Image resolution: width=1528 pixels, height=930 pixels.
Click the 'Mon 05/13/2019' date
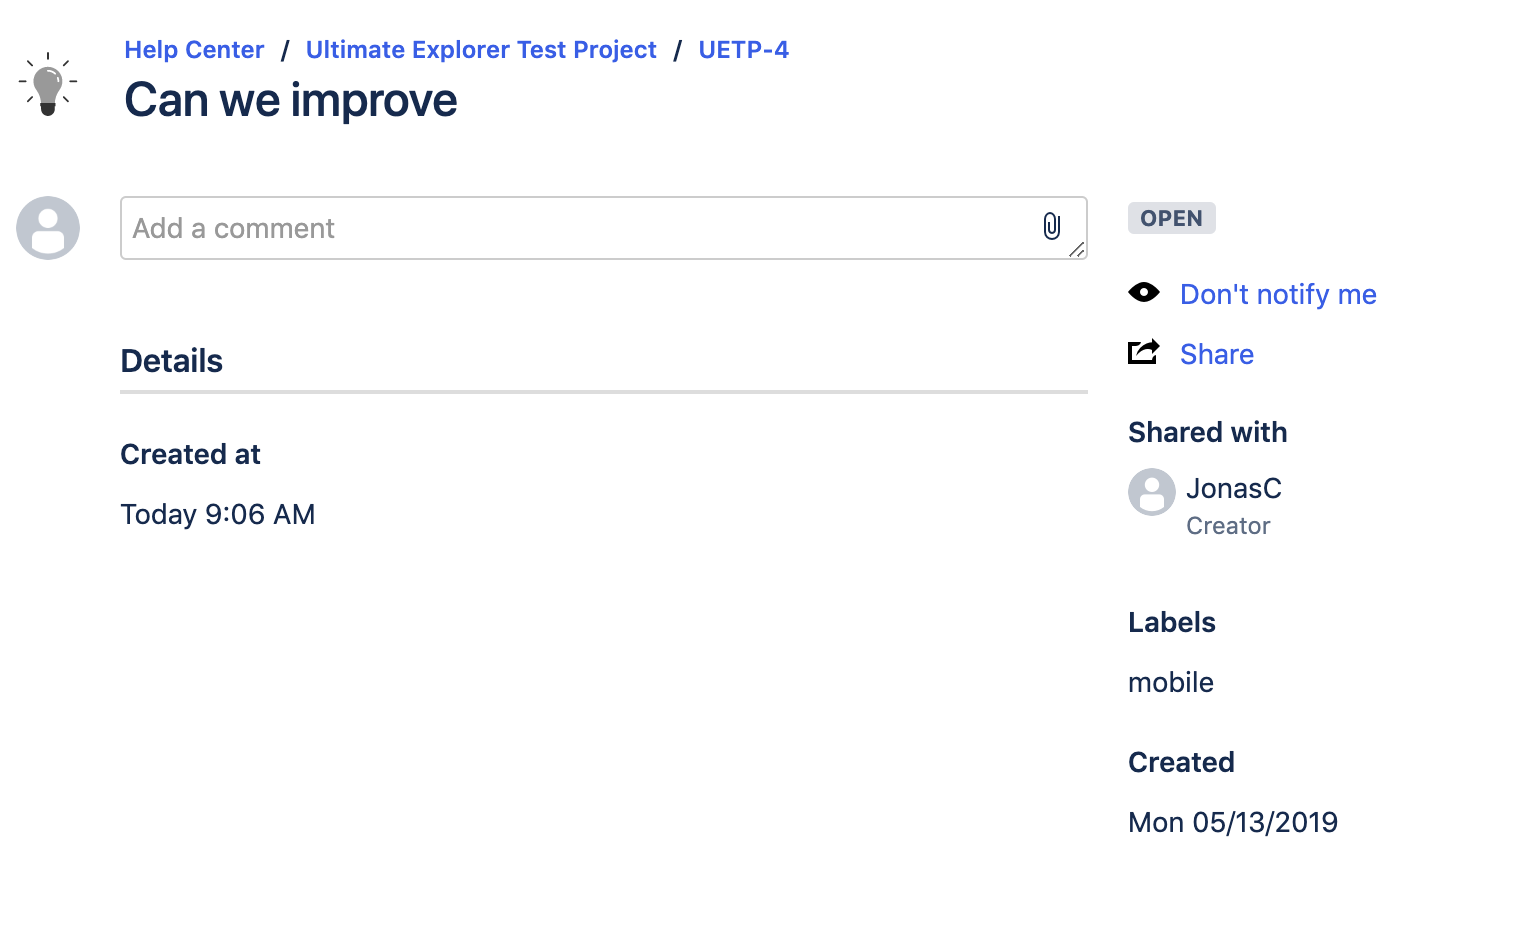click(x=1233, y=822)
